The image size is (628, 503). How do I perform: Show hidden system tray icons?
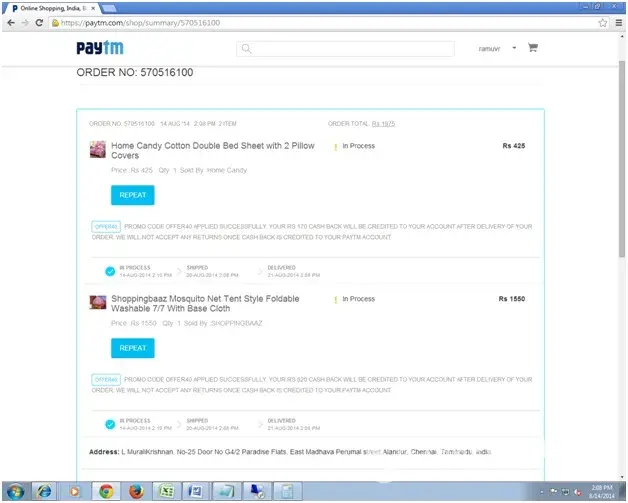pyautogui.click(x=542, y=492)
